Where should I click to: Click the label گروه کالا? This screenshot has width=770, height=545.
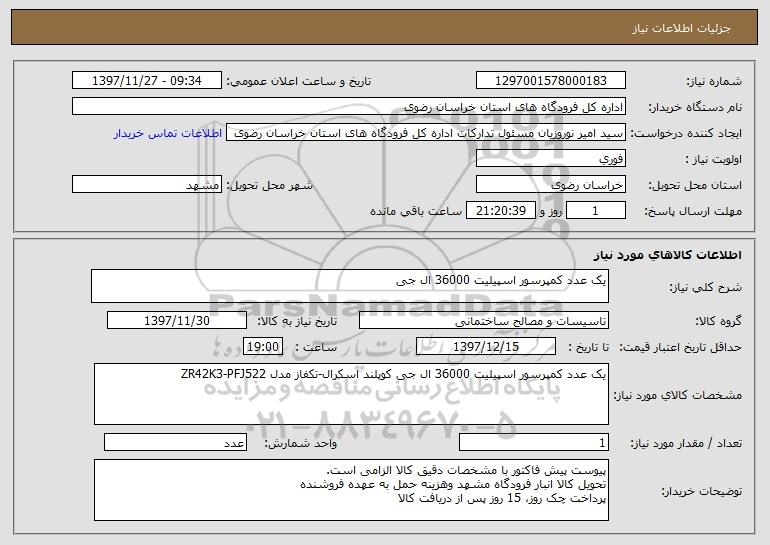coord(718,322)
